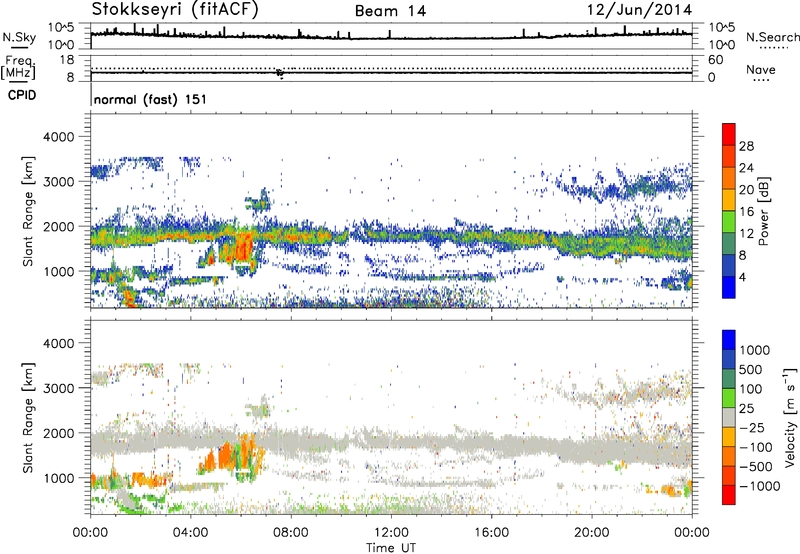The image size is (800, 554).
Task: Click the "normal (fast) 151" mode text
Action: click(x=151, y=99)
